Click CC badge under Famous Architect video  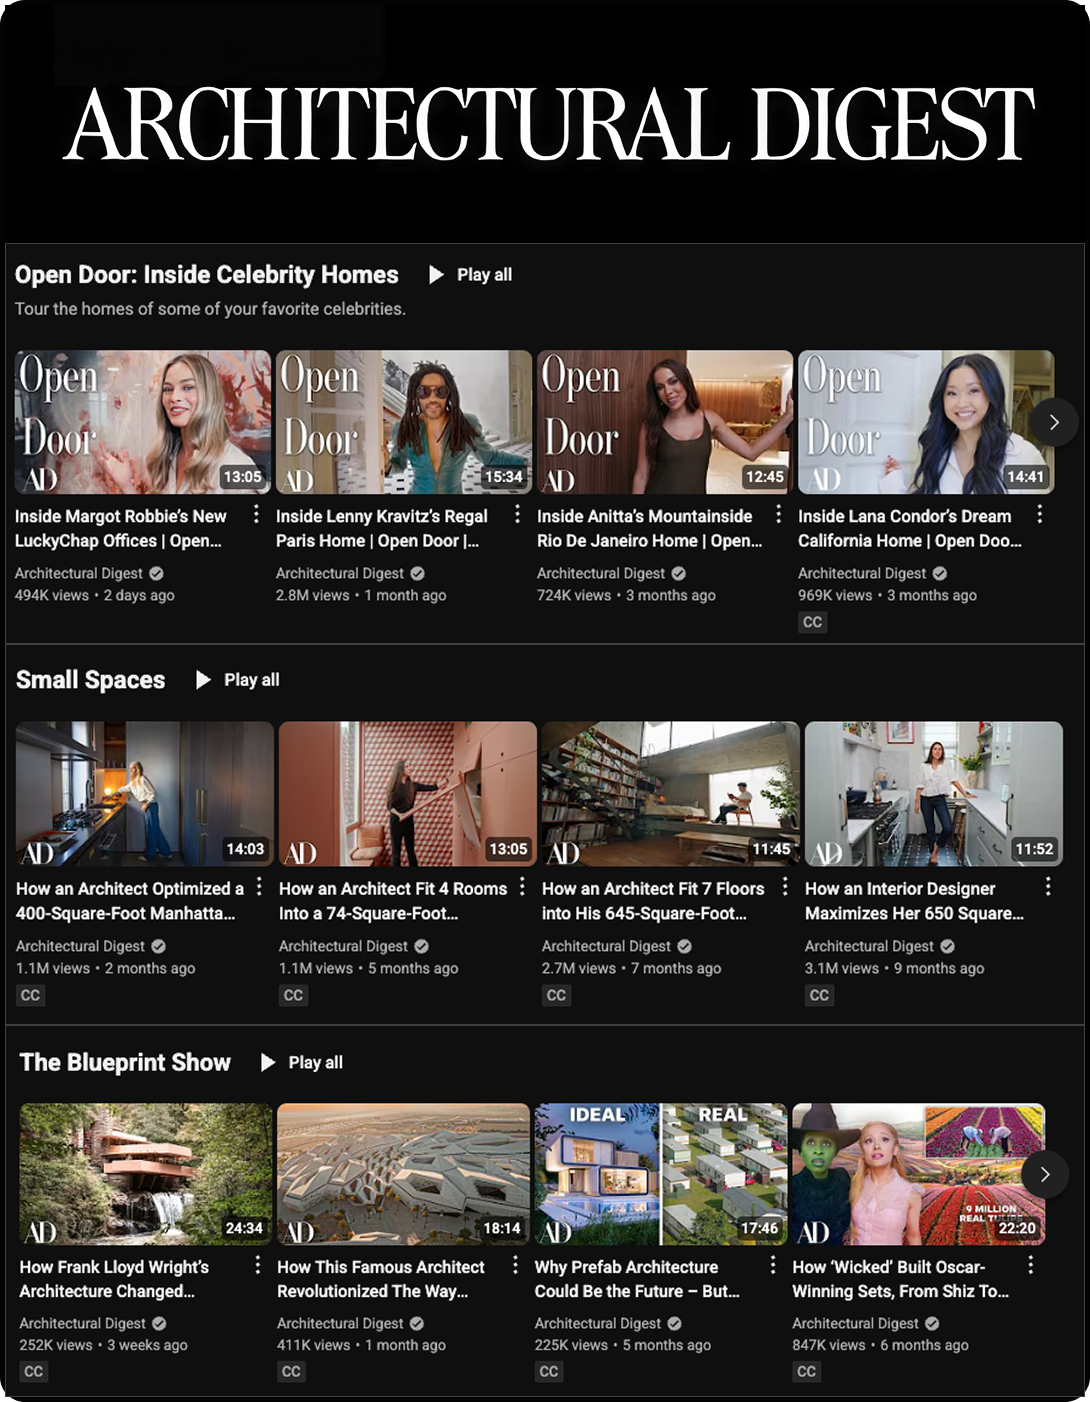coord(291,1371)
